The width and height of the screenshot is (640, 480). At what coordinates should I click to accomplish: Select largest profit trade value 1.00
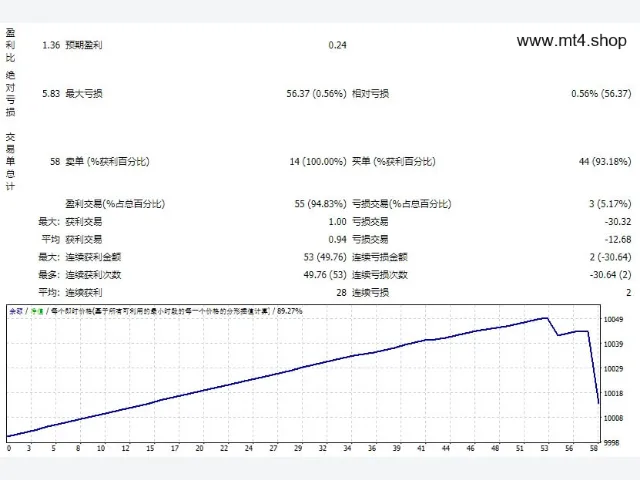[x=337, y=222]
